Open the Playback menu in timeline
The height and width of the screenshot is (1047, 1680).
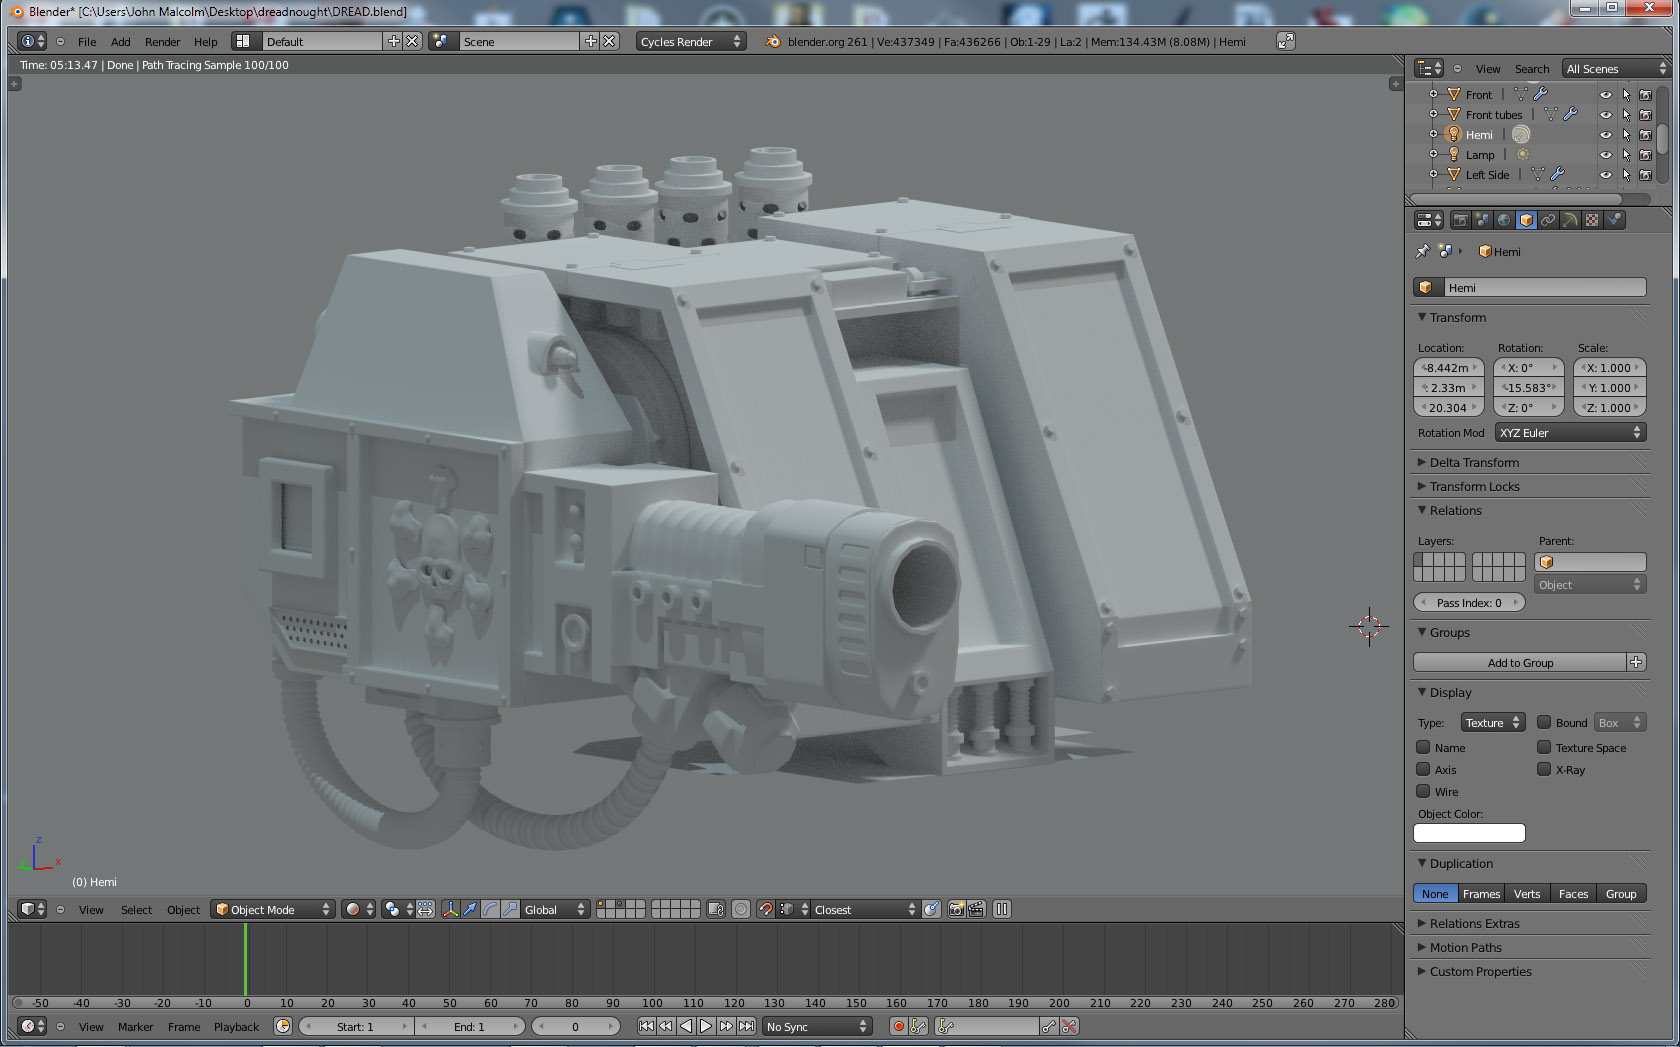click(x=236, y=1027)
